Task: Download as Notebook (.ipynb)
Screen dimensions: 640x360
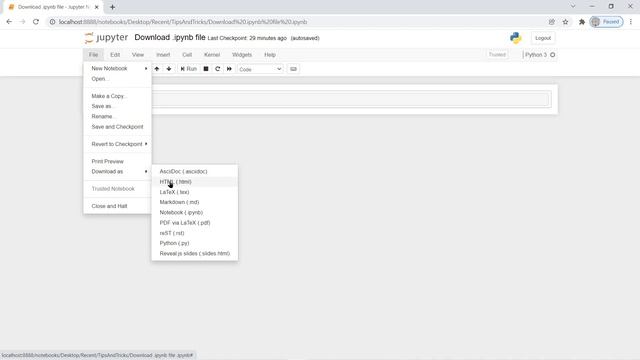Action: point(195,212)
